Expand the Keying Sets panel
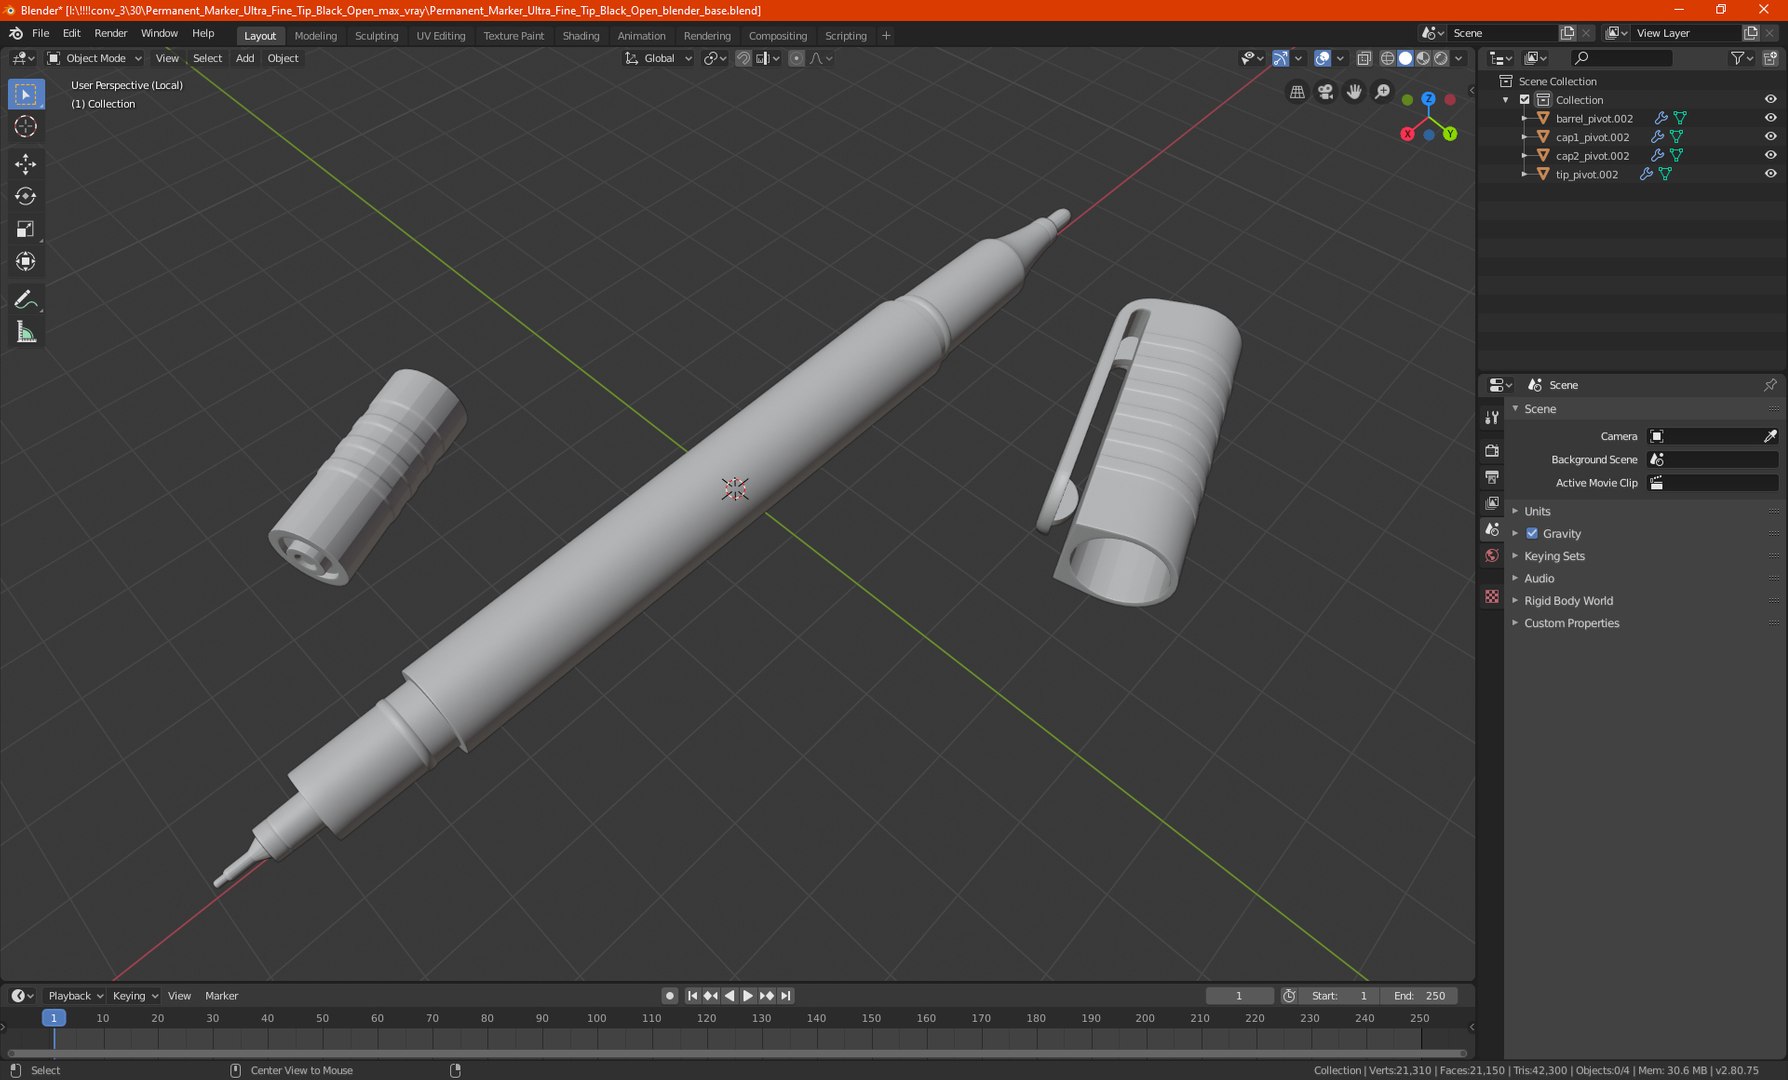This screenshot has height=1080, width=1788. (1554, 556)
